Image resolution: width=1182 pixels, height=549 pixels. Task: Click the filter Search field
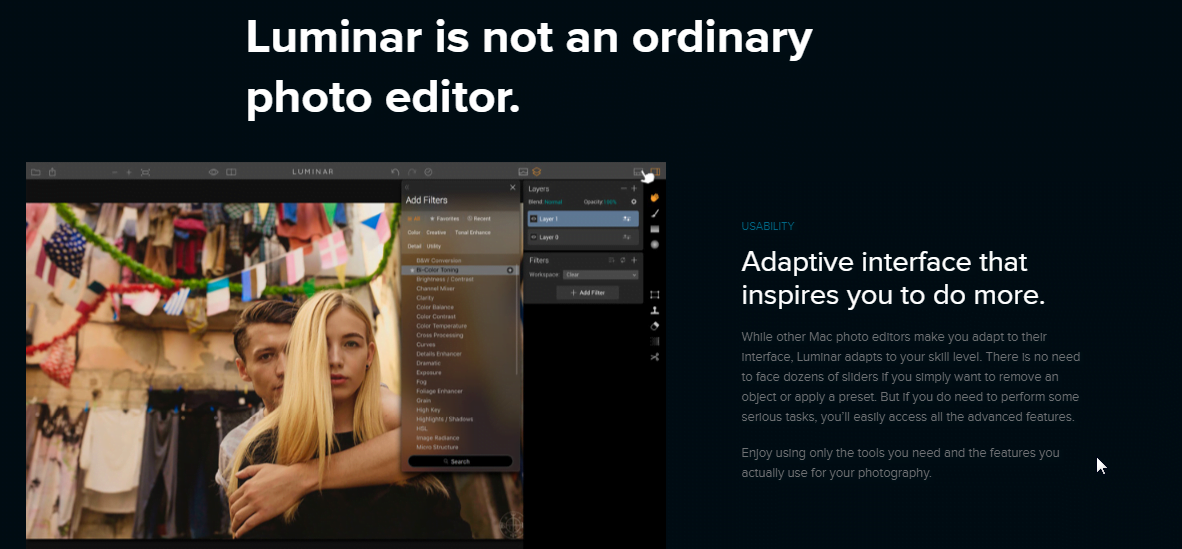point(460,461)
